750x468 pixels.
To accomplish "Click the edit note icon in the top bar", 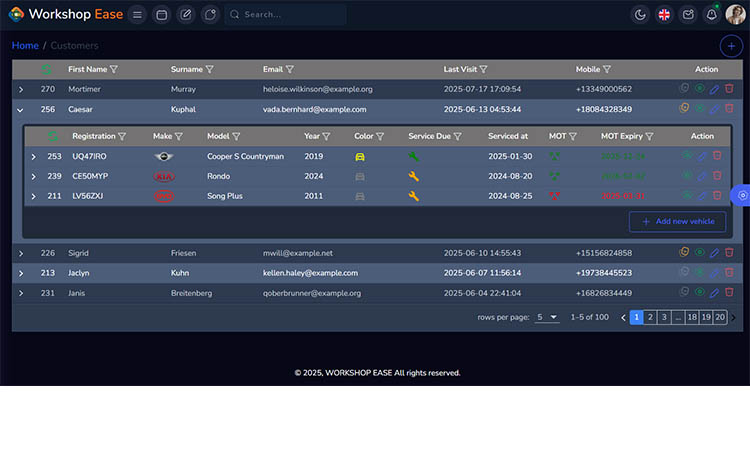I will tap(186, 15).
